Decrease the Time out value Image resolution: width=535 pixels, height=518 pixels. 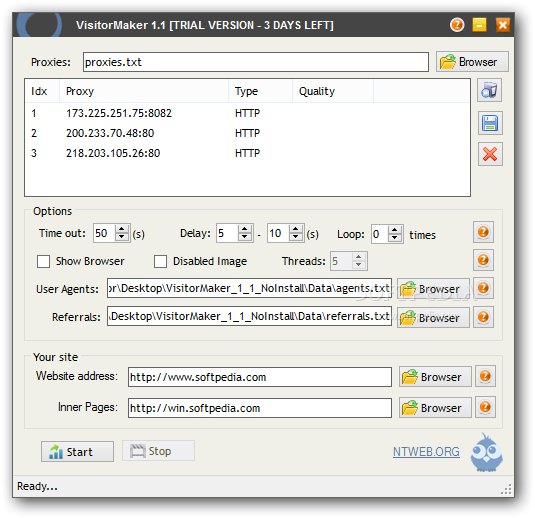tap(122, 237)
